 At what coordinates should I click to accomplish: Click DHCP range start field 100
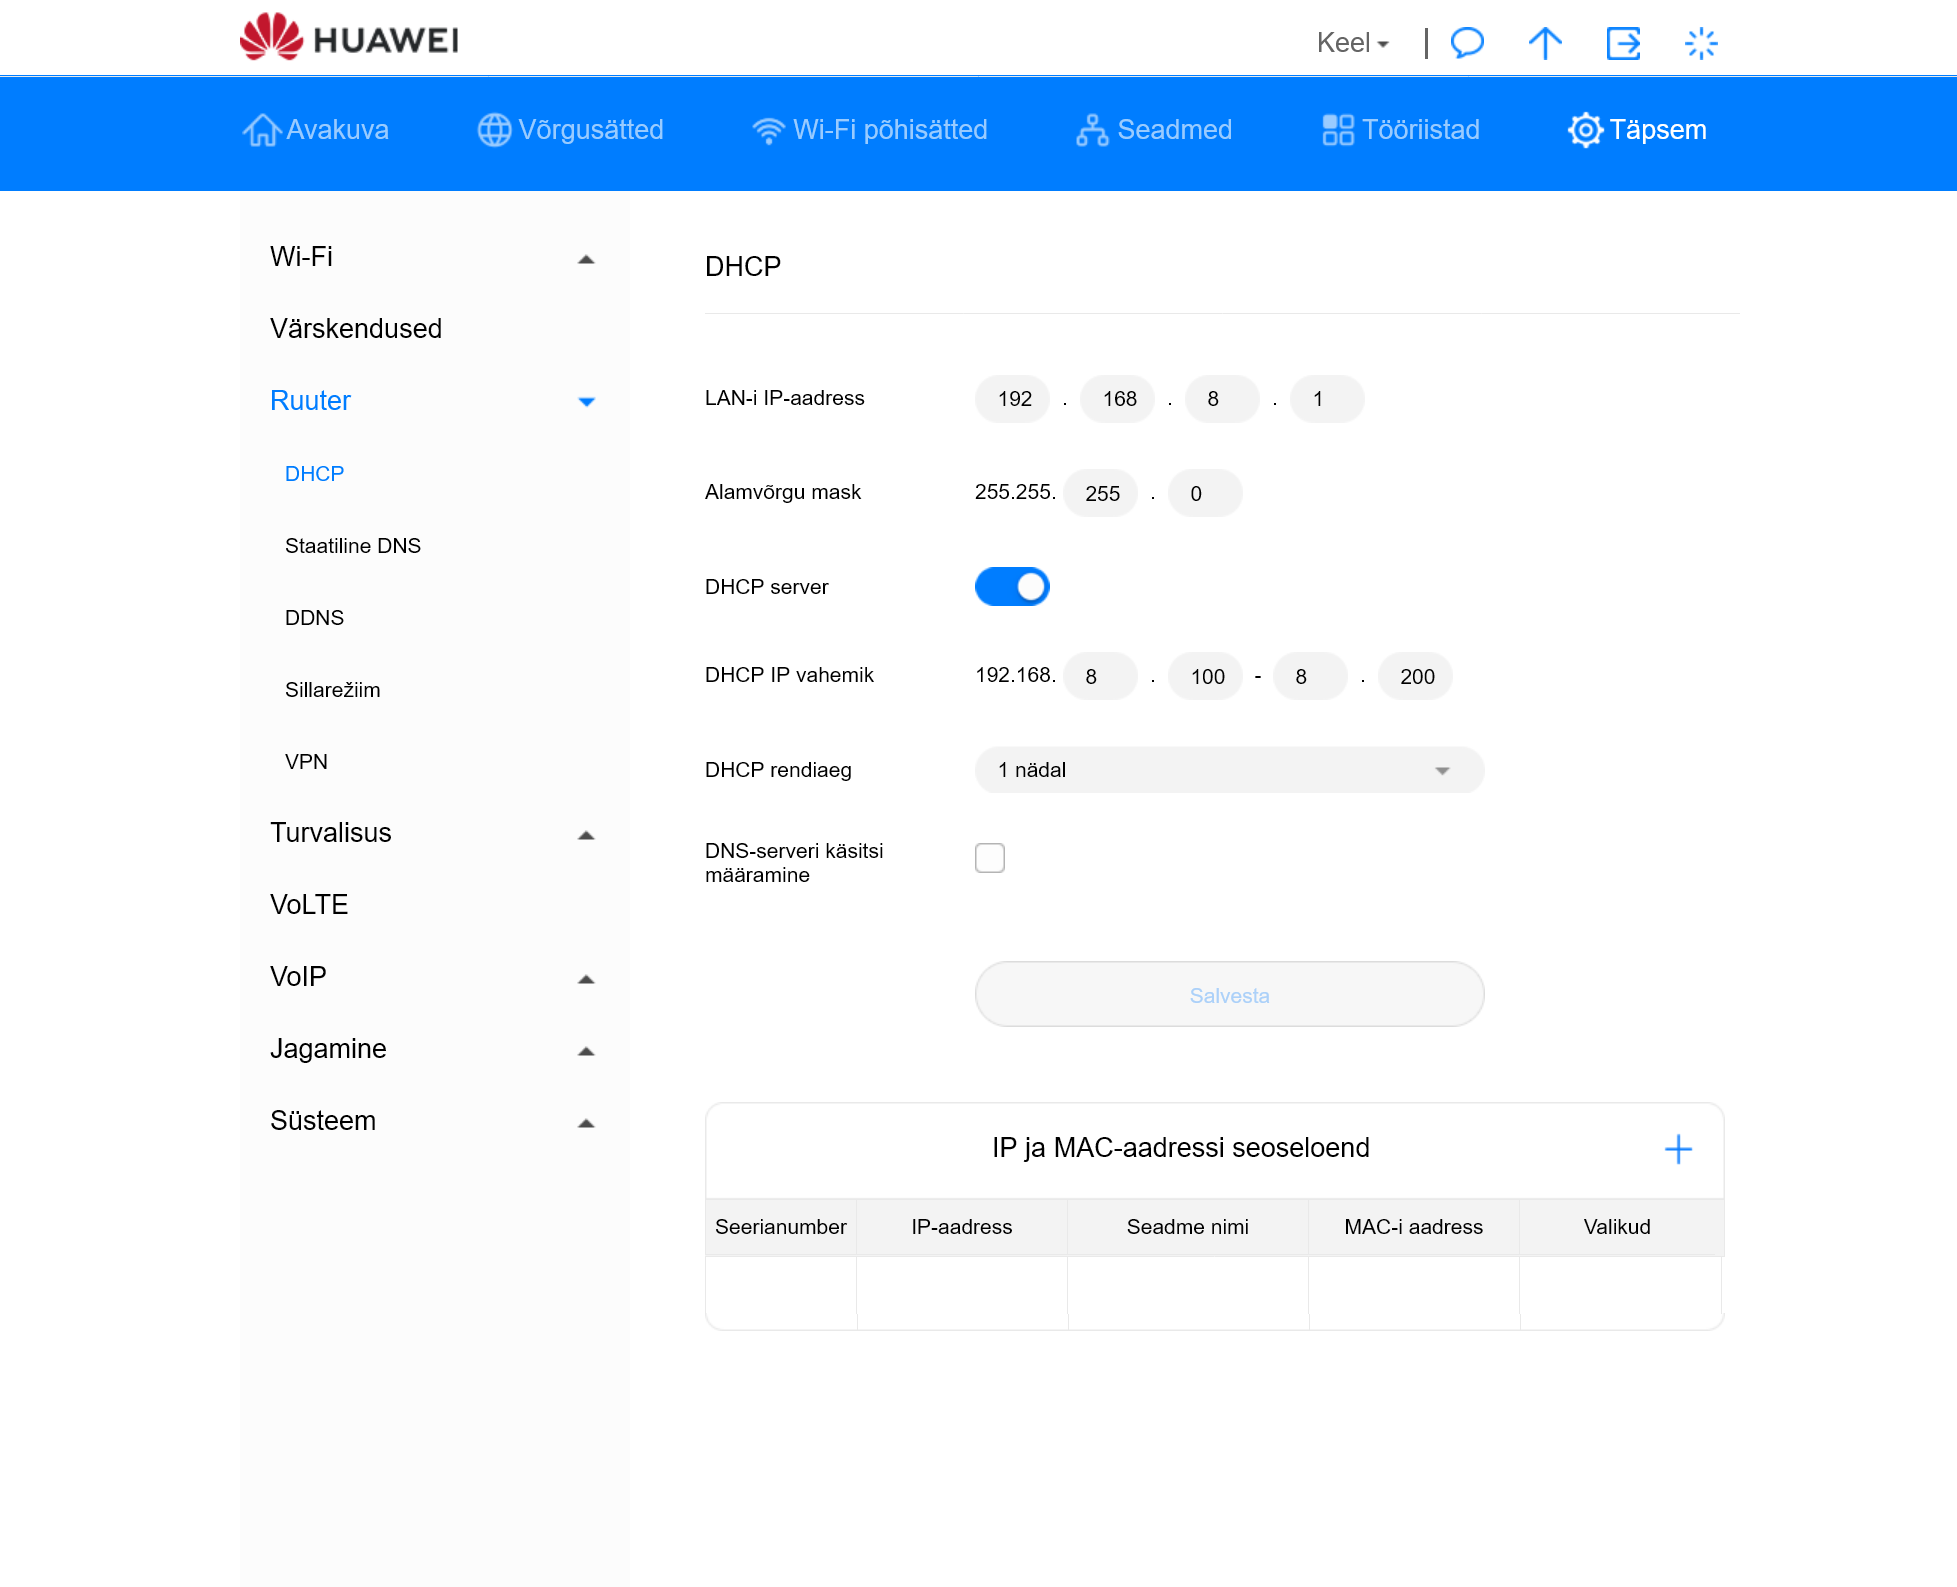(1205, 676)
